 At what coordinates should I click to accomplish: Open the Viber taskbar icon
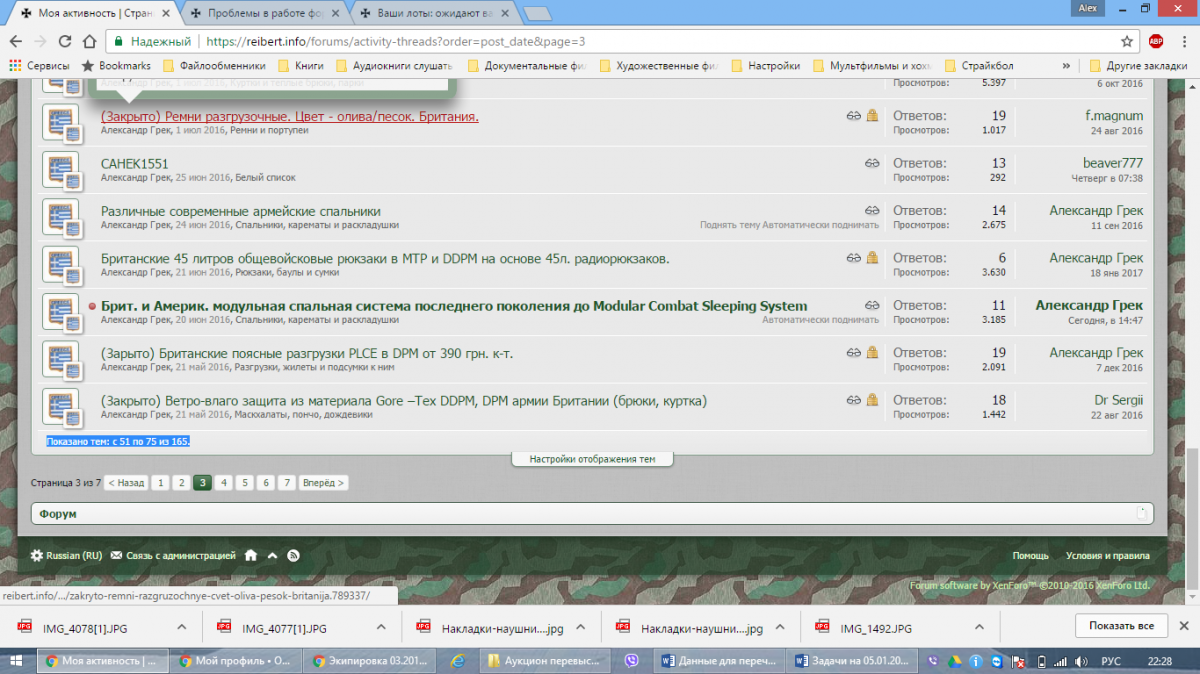click(632, 661)
